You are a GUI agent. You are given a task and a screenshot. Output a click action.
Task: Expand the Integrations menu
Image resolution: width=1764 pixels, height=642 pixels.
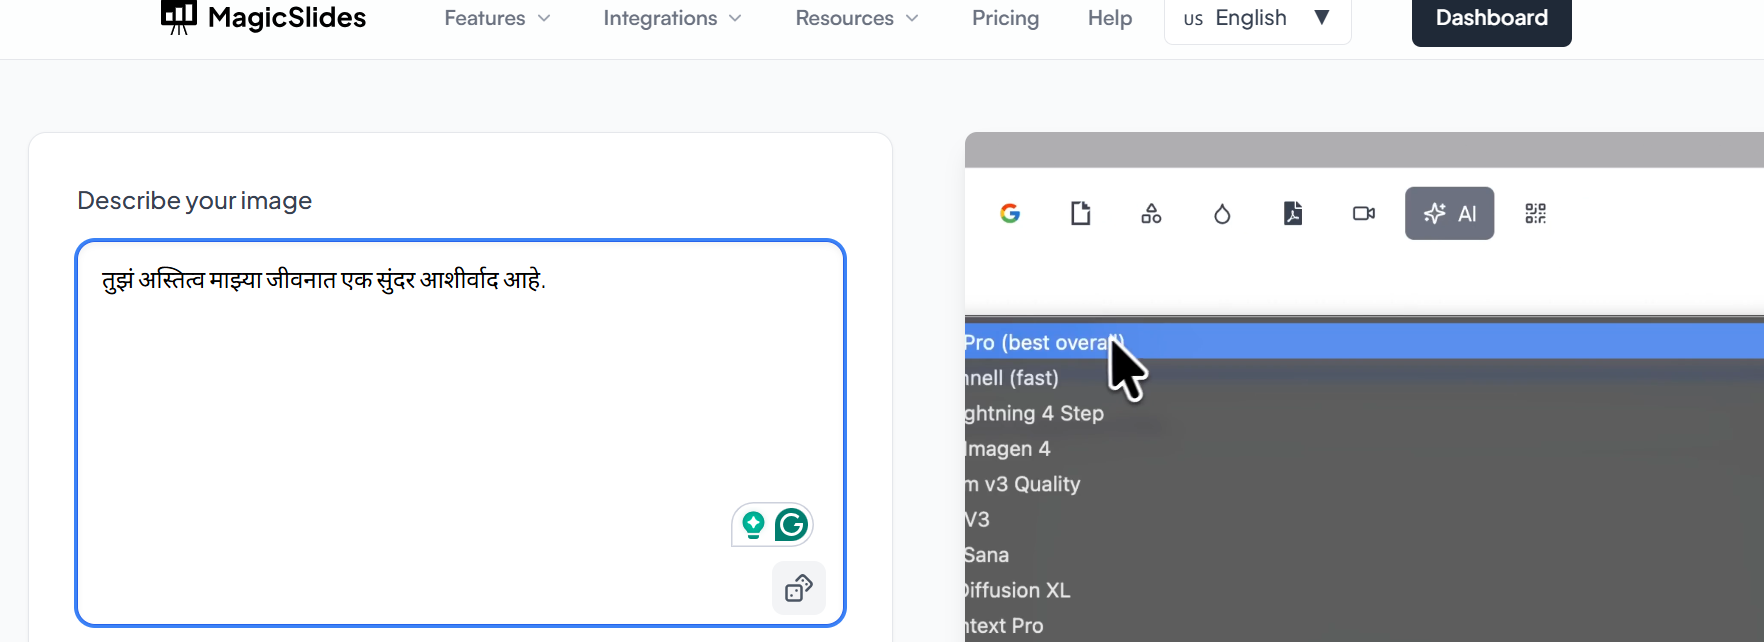click(672, 18)
